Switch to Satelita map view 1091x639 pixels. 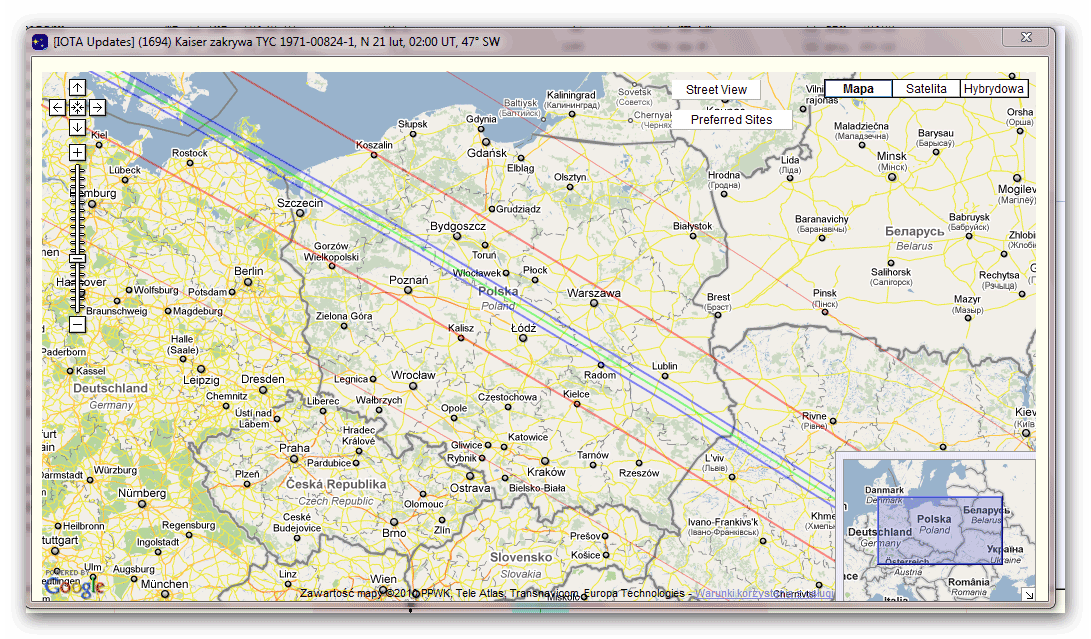coord(926,88)
